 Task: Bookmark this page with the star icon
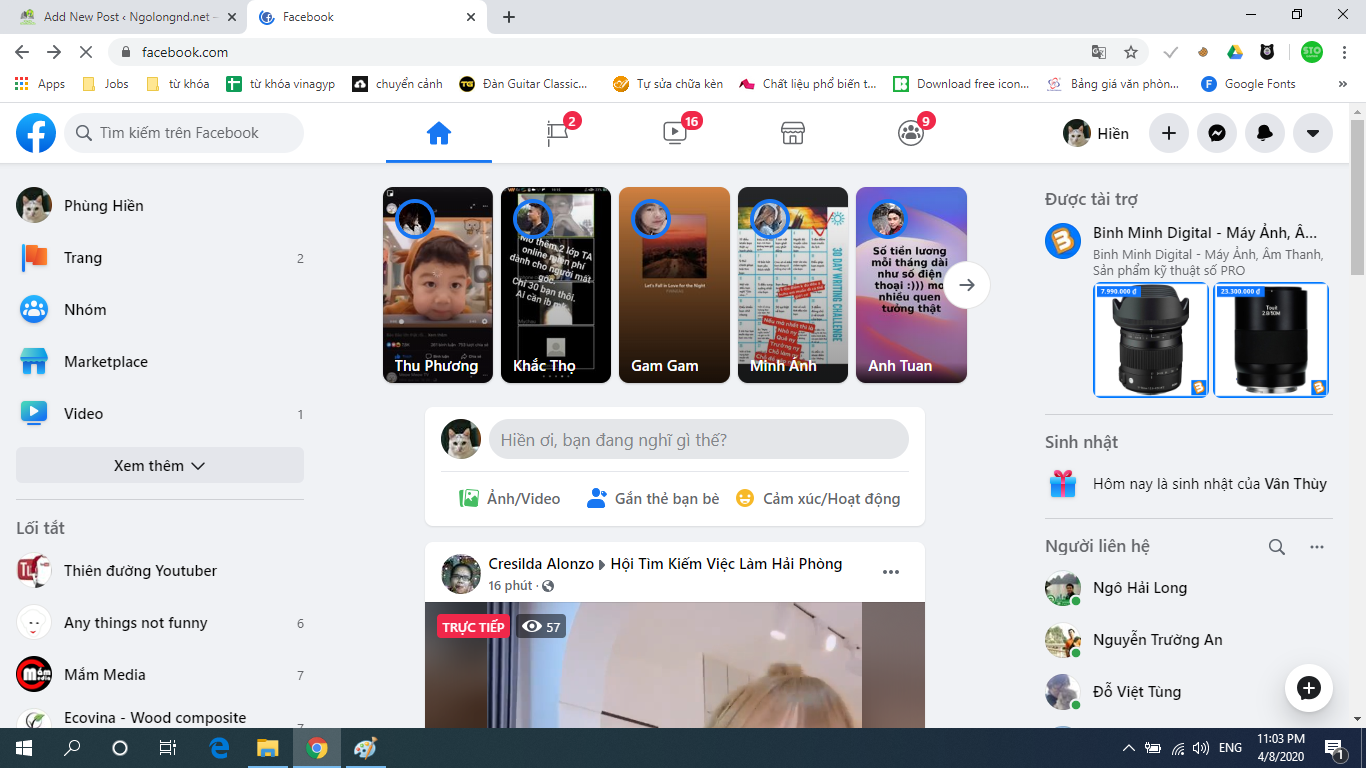click(1131, 52)
